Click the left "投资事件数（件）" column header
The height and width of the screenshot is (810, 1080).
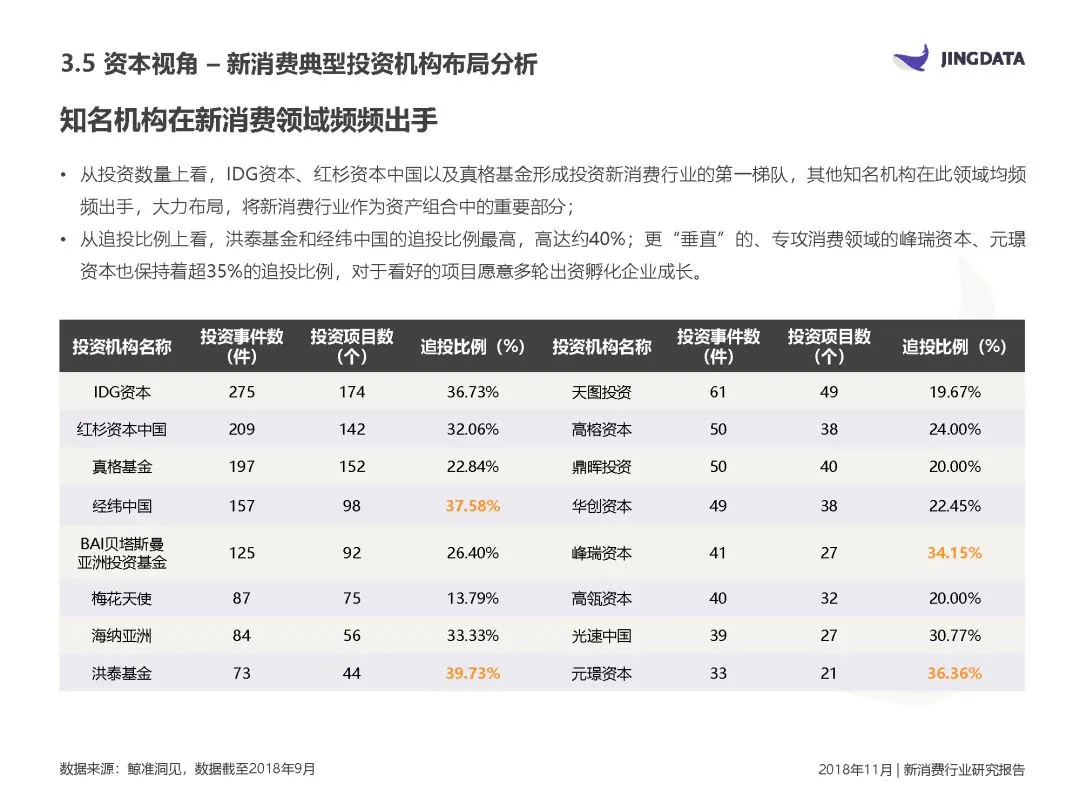[x=242, y=346]
